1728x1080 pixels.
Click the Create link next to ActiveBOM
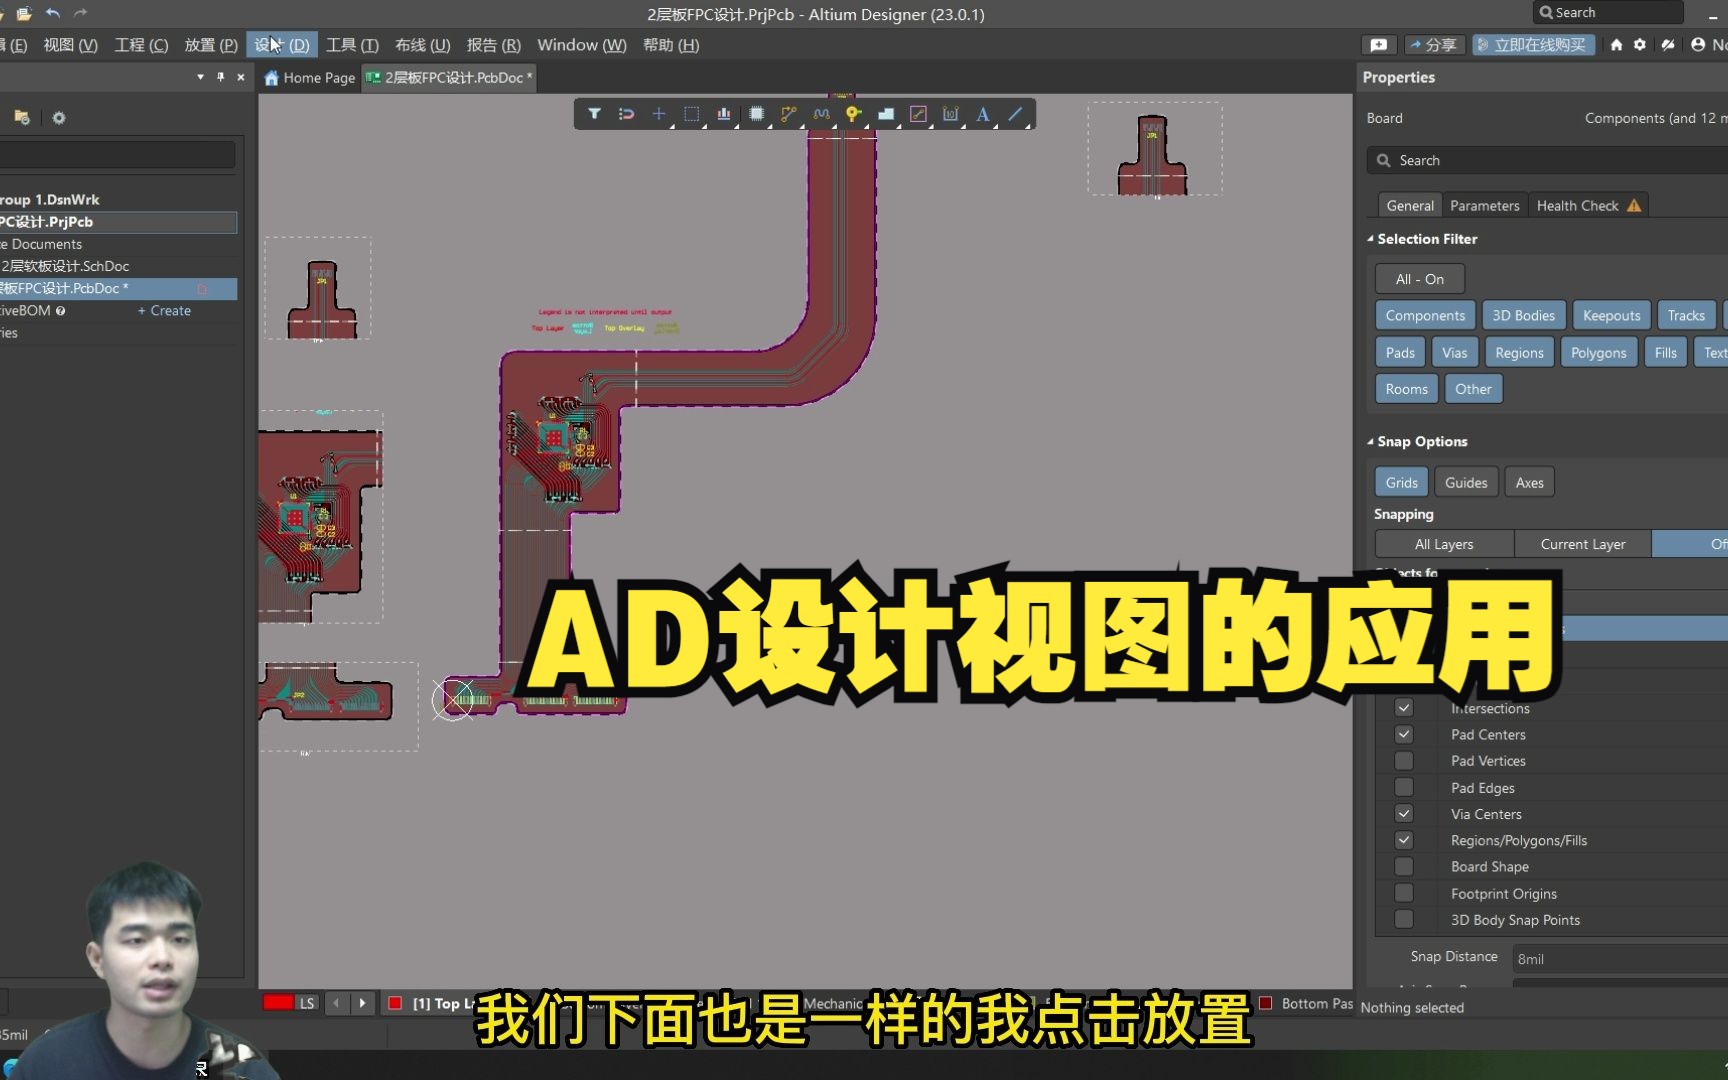[165, 310]
